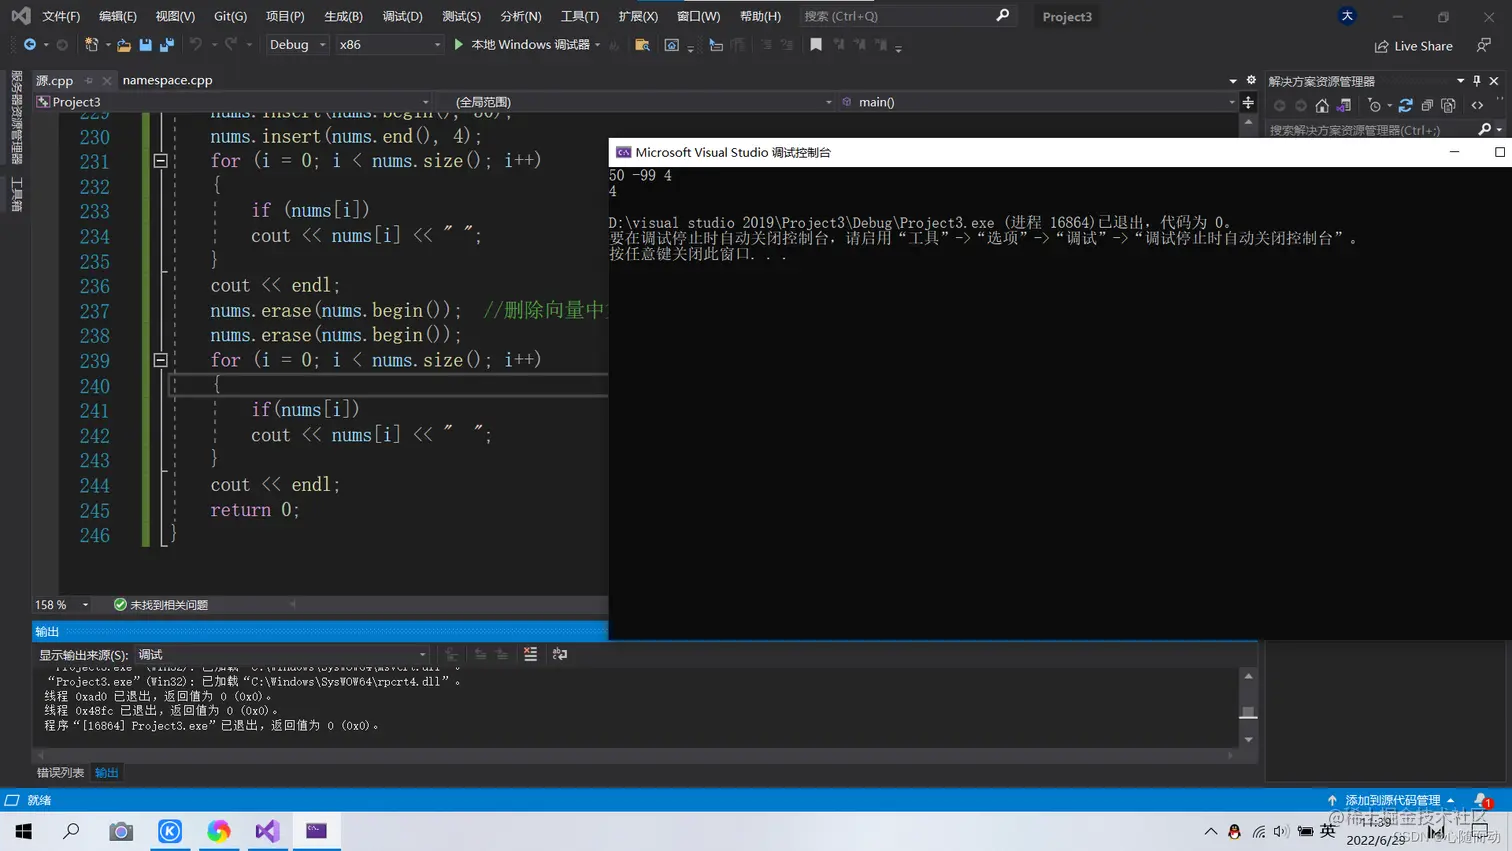Switch to the 错误列表 tab
This screenshot has height=851, width=1512.
click(61, 773)
